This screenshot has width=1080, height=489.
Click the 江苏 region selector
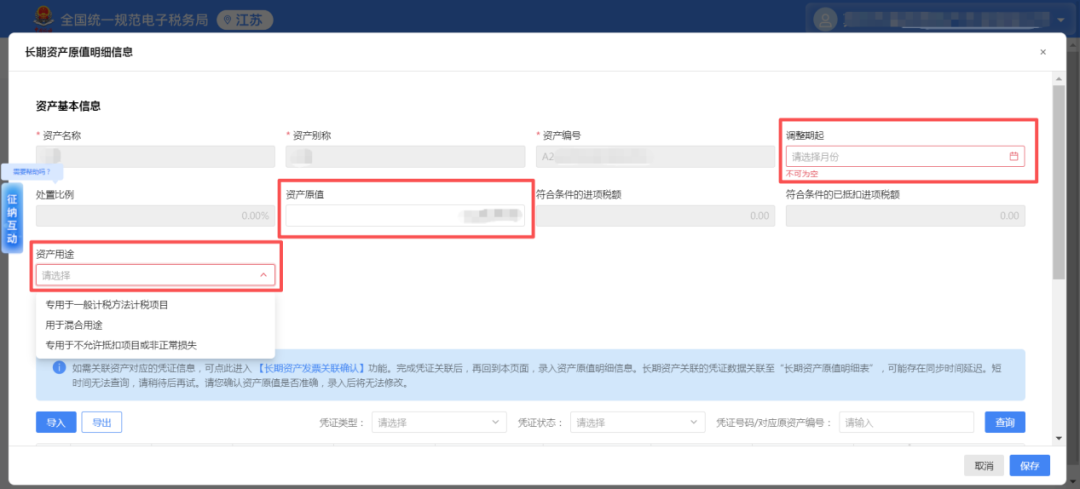pos(245,21)
